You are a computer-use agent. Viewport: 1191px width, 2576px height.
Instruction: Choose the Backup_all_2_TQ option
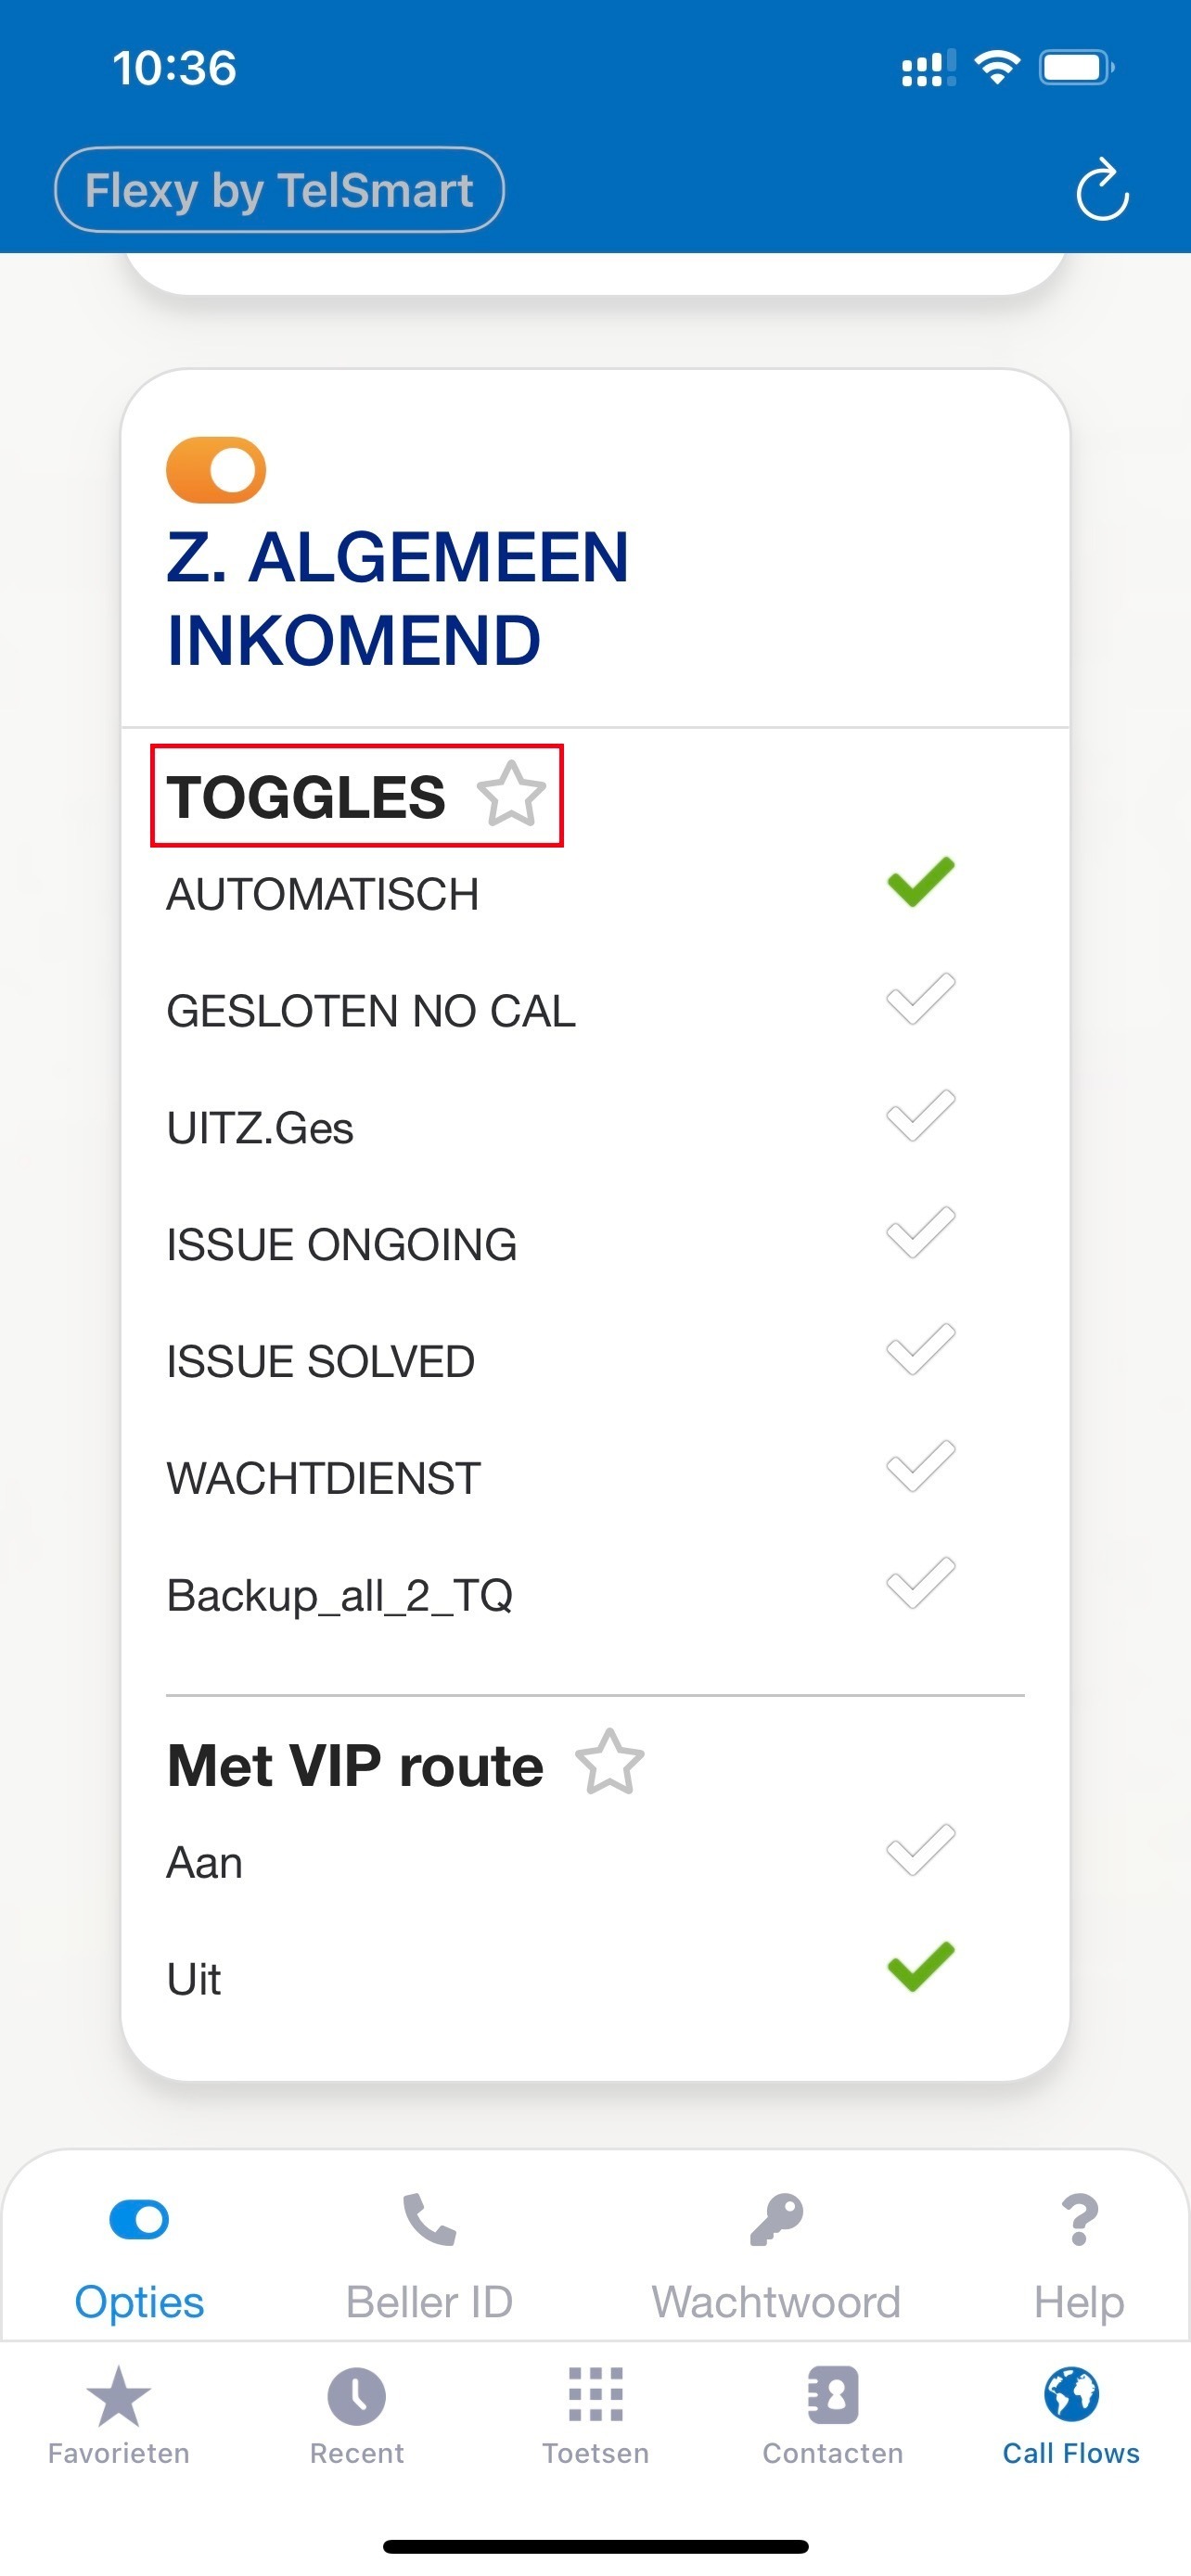coord(920,1585)
